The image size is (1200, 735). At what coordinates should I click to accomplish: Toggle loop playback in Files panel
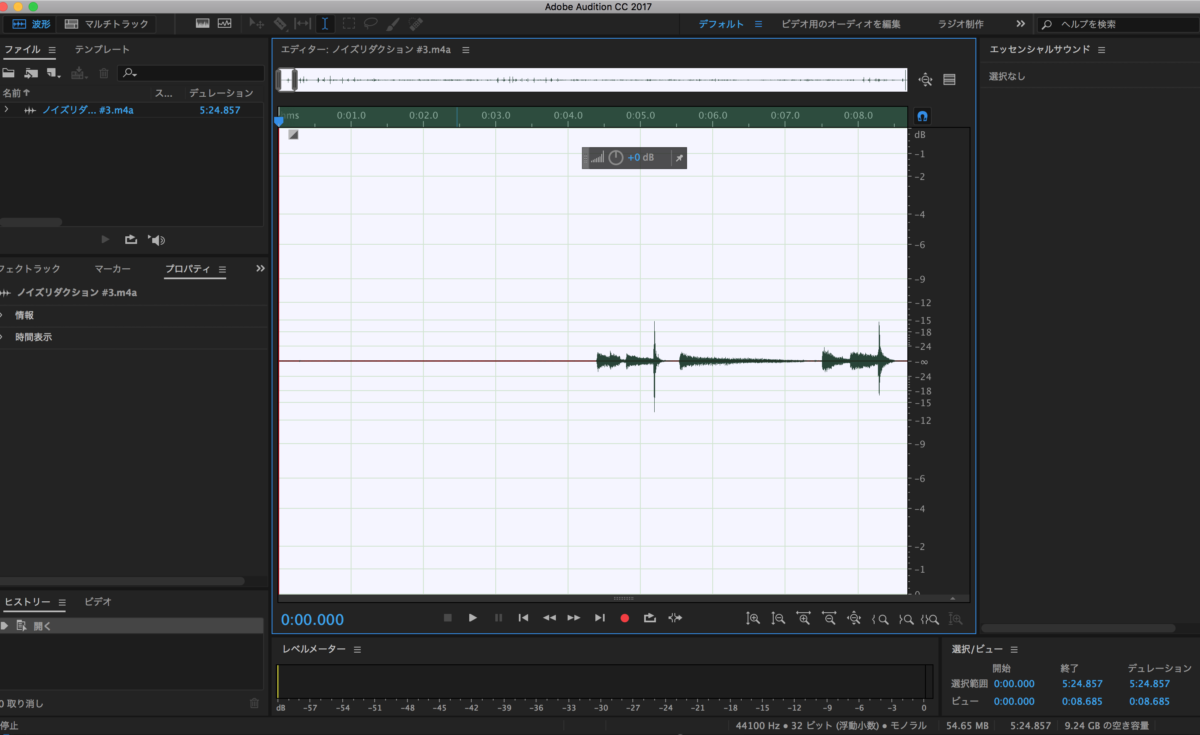pyautogui.click(x=131, y=239)
